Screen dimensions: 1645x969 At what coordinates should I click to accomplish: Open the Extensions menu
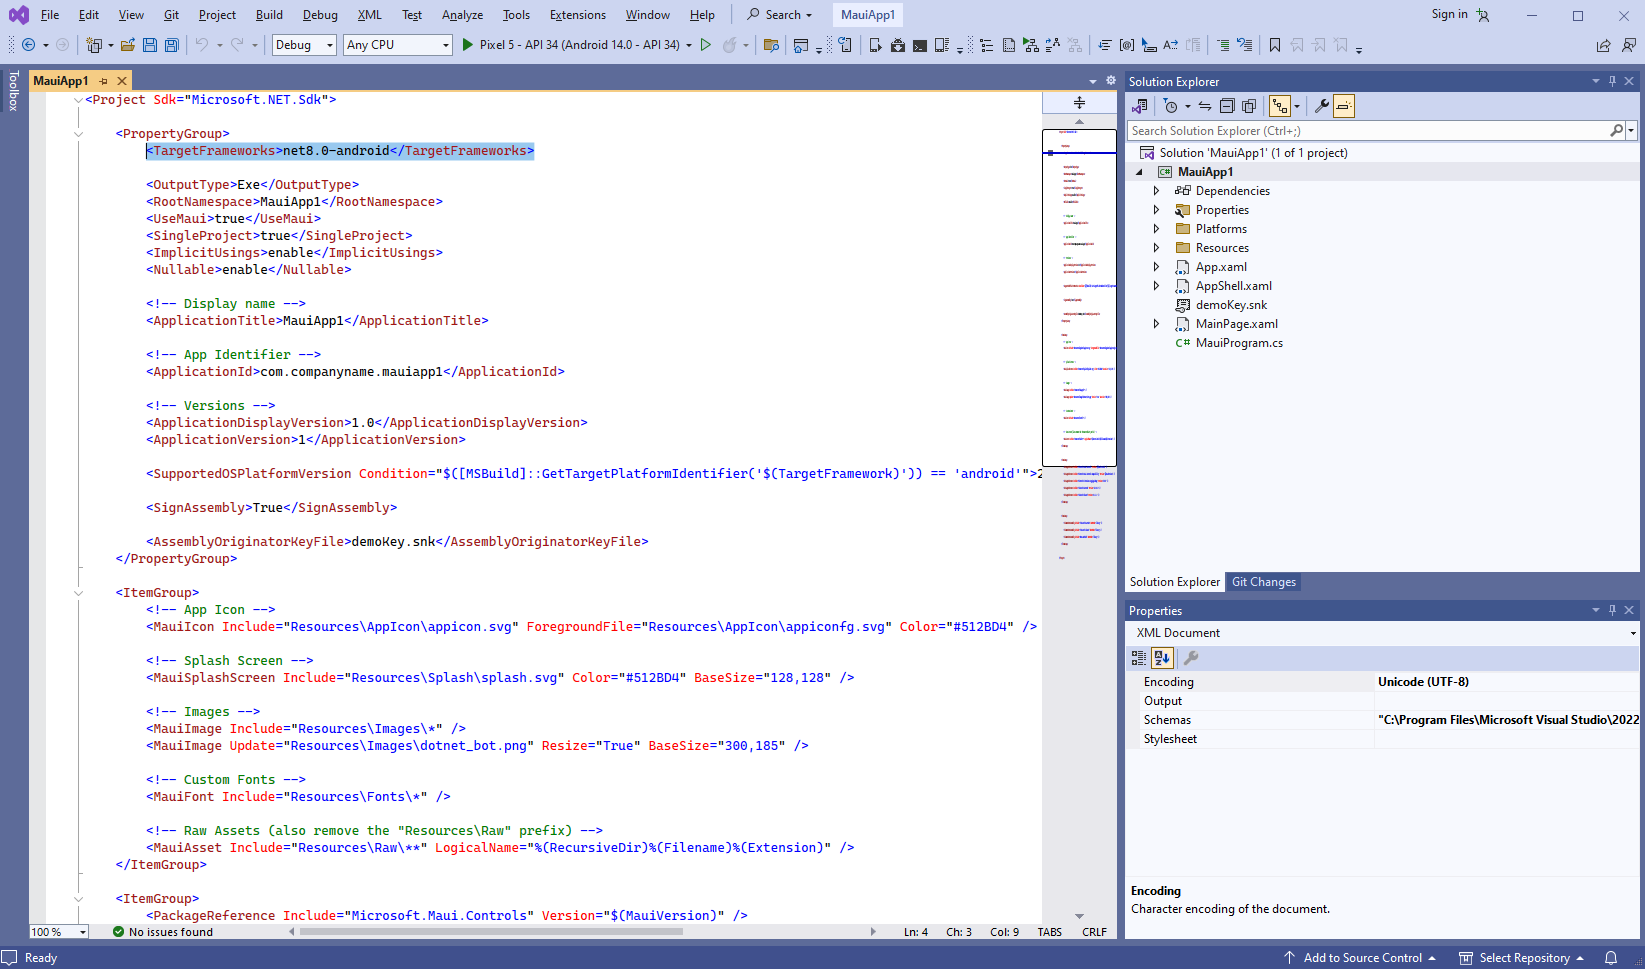coord(578,15)
